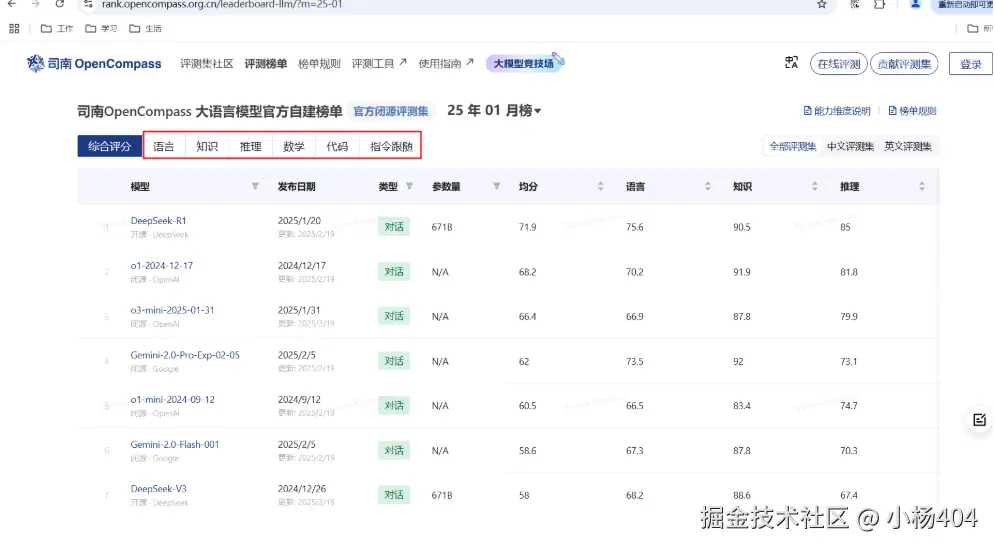This screenshot has width=995, height=549.
Task: Switch language with translate icon
Action: tap(791, 62)
